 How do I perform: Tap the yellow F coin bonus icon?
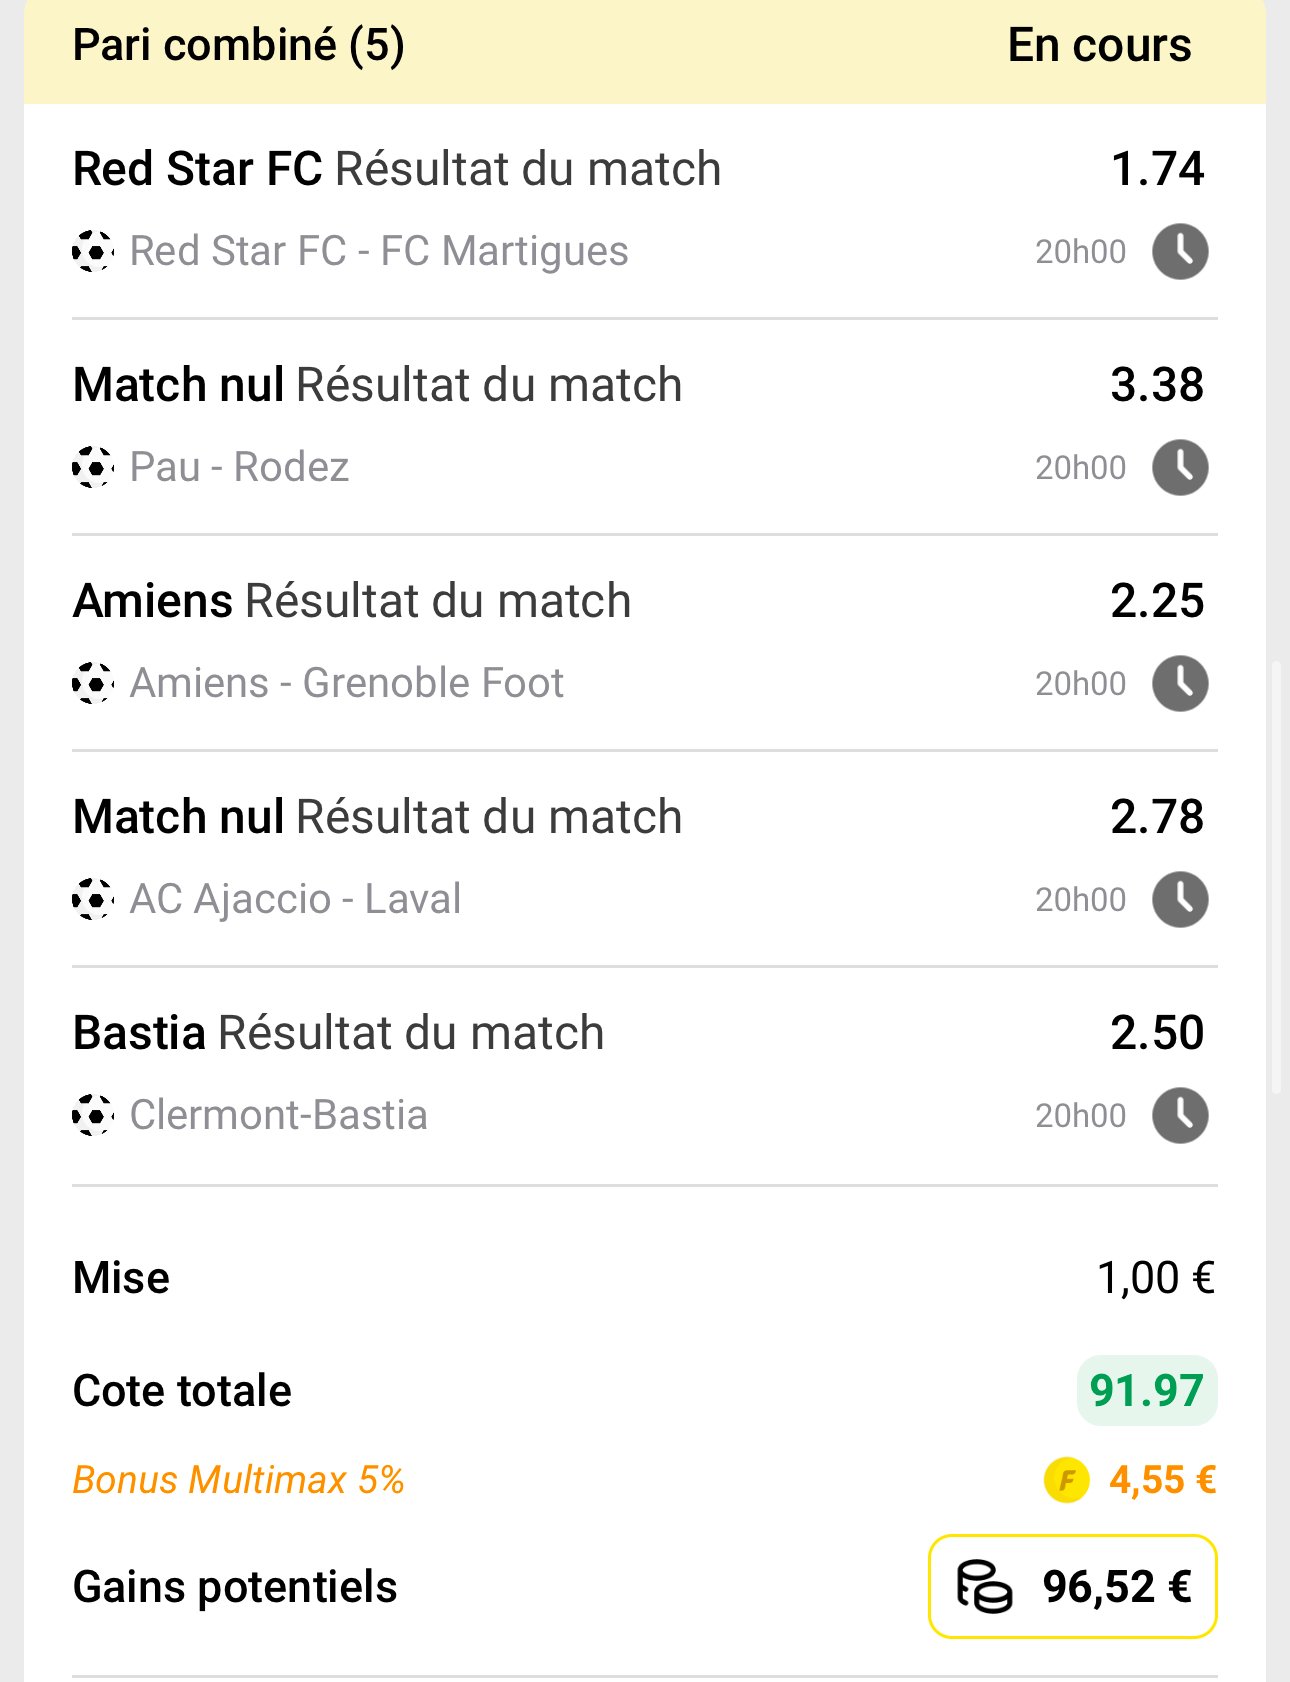[x=1066, y=1480]
